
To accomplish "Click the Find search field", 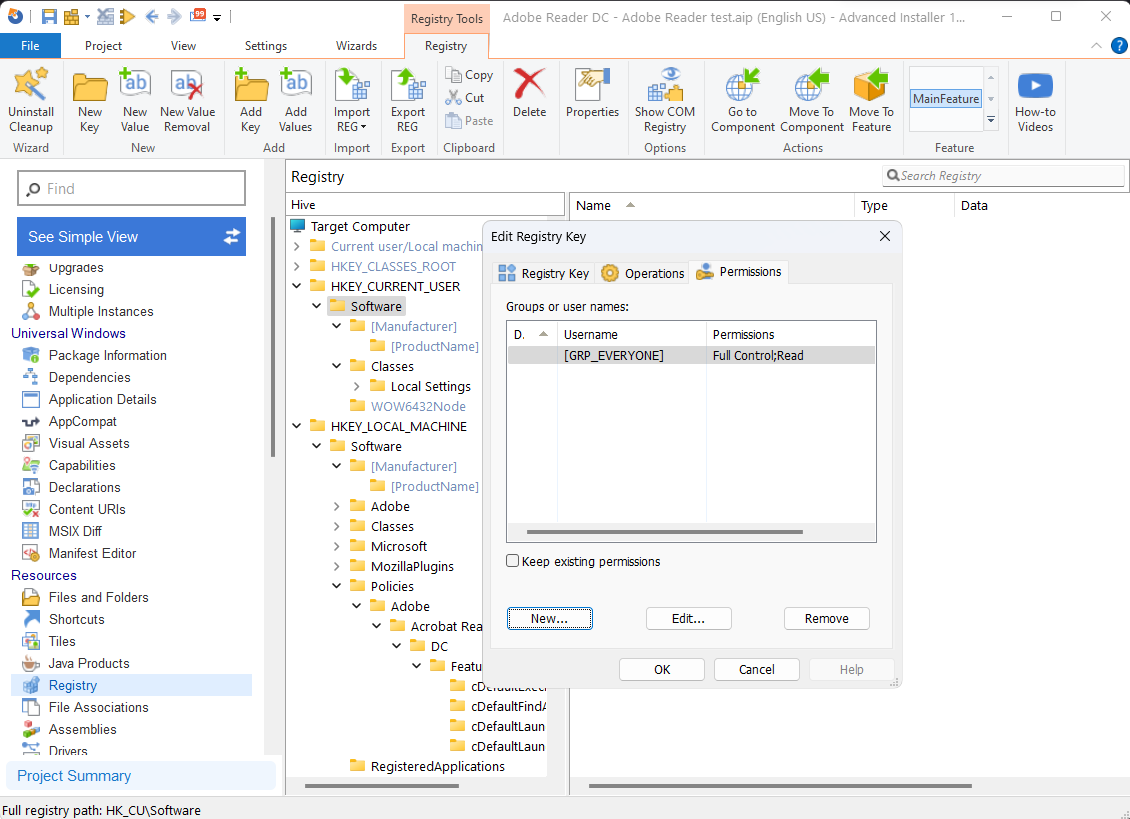I will click(x=131, y=188).
